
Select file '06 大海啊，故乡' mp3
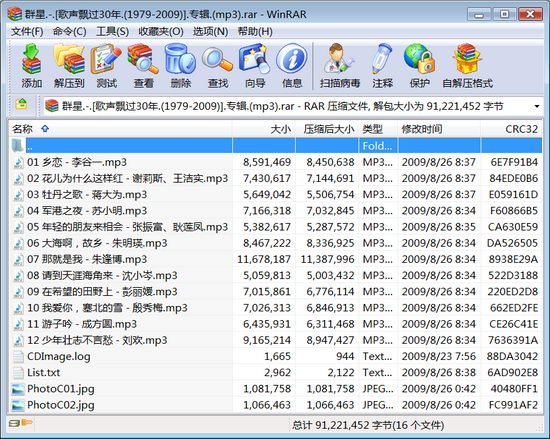point(97,243)
